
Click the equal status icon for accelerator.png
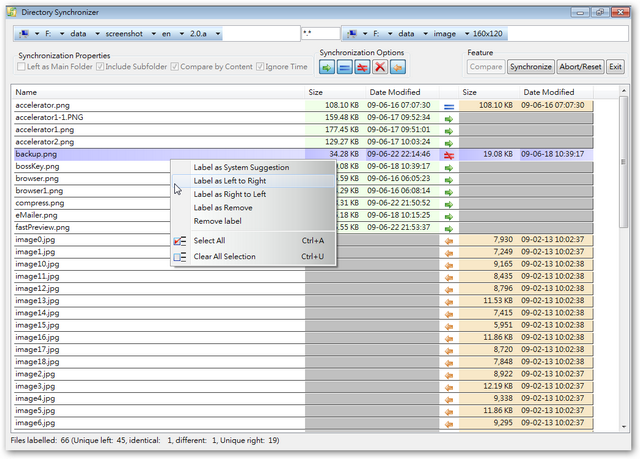coord(449,105)
